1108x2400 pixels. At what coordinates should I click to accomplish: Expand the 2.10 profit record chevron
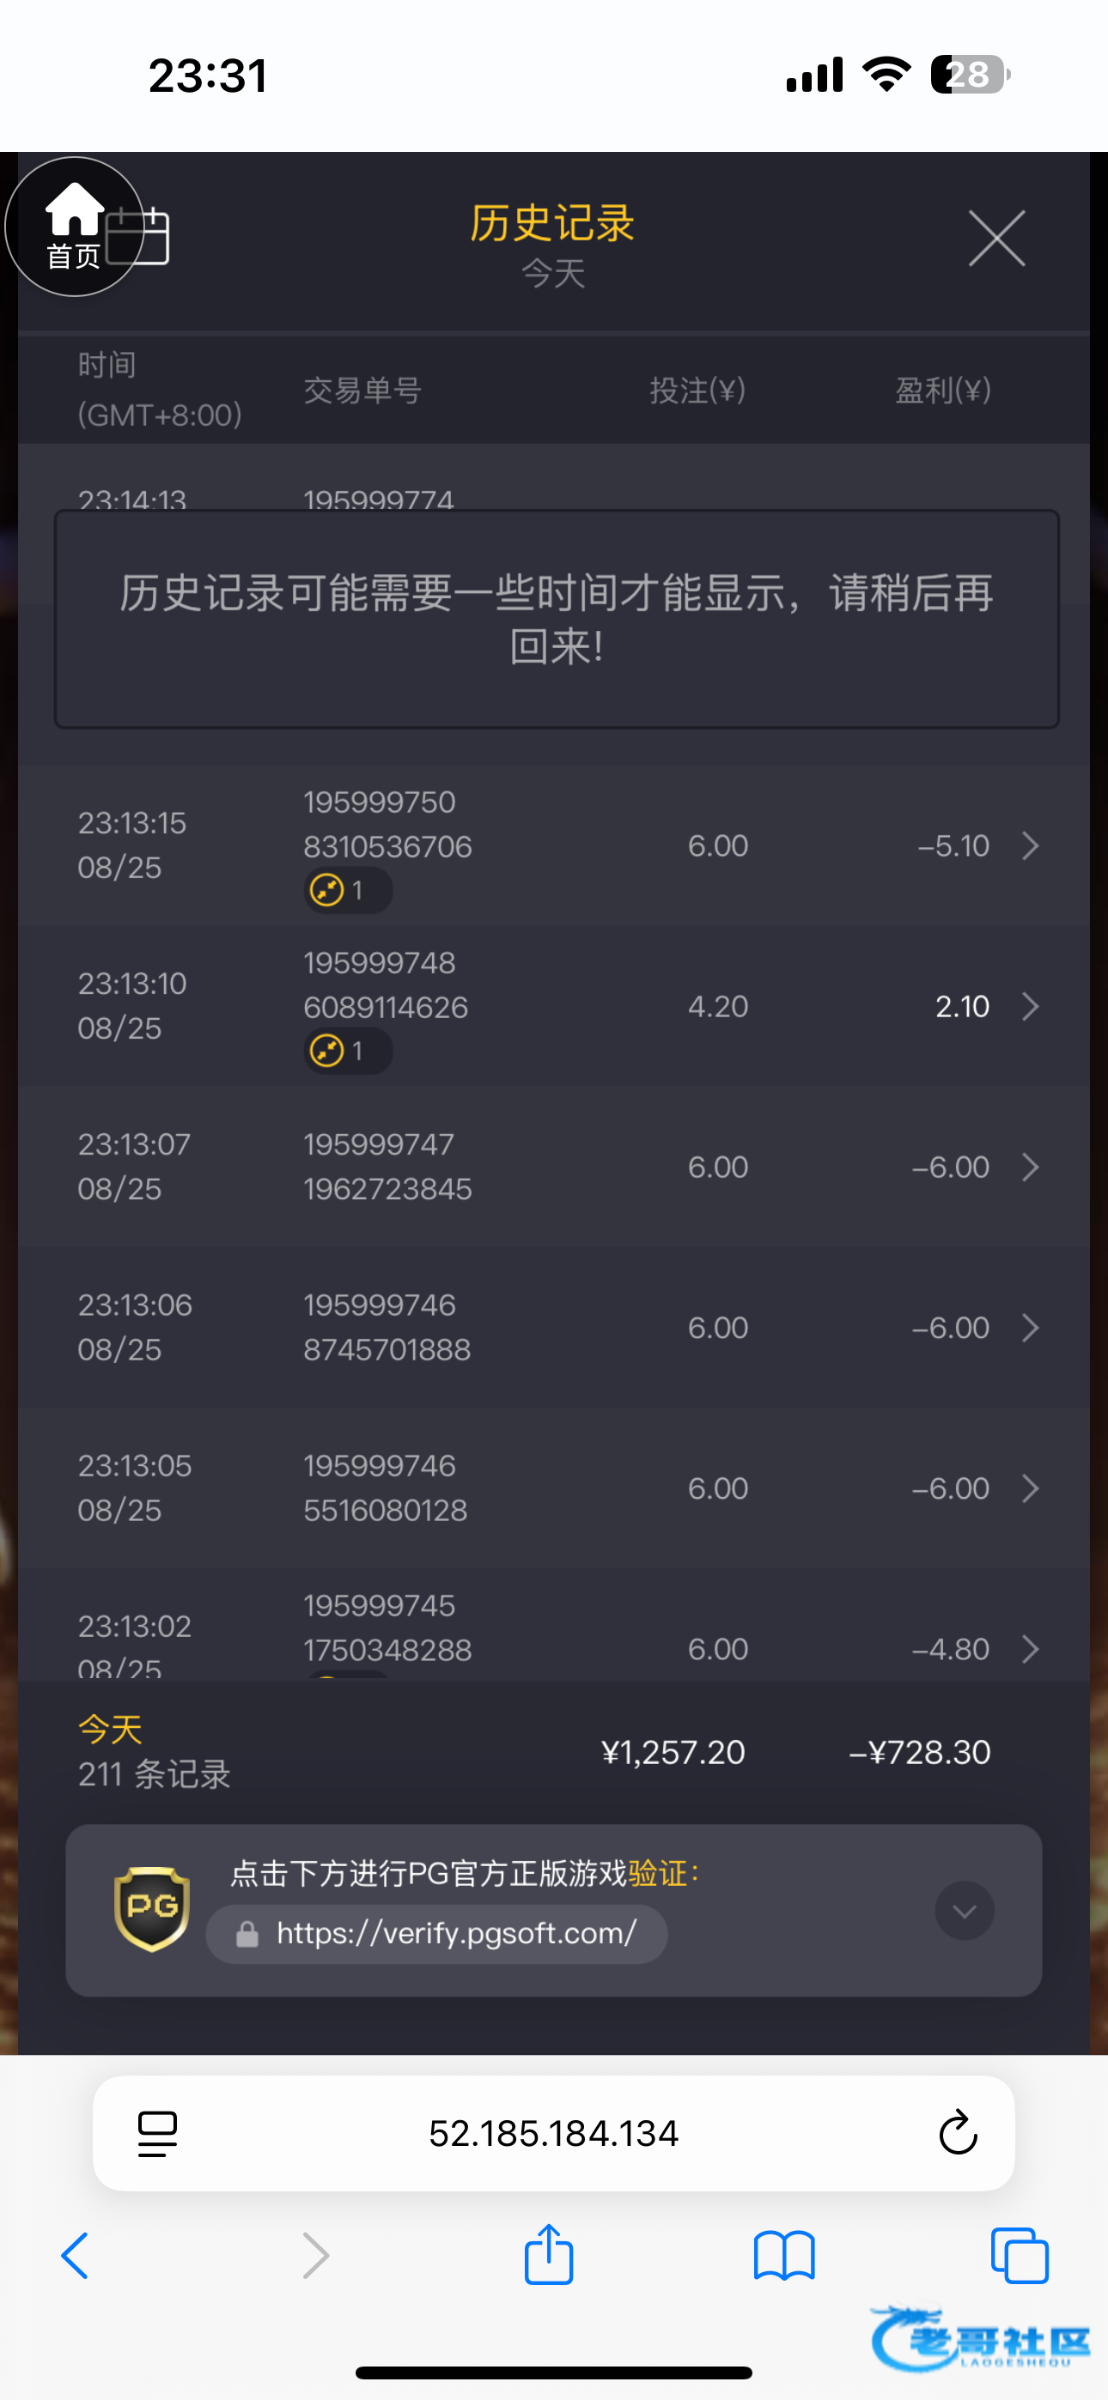point(1031,1006)
